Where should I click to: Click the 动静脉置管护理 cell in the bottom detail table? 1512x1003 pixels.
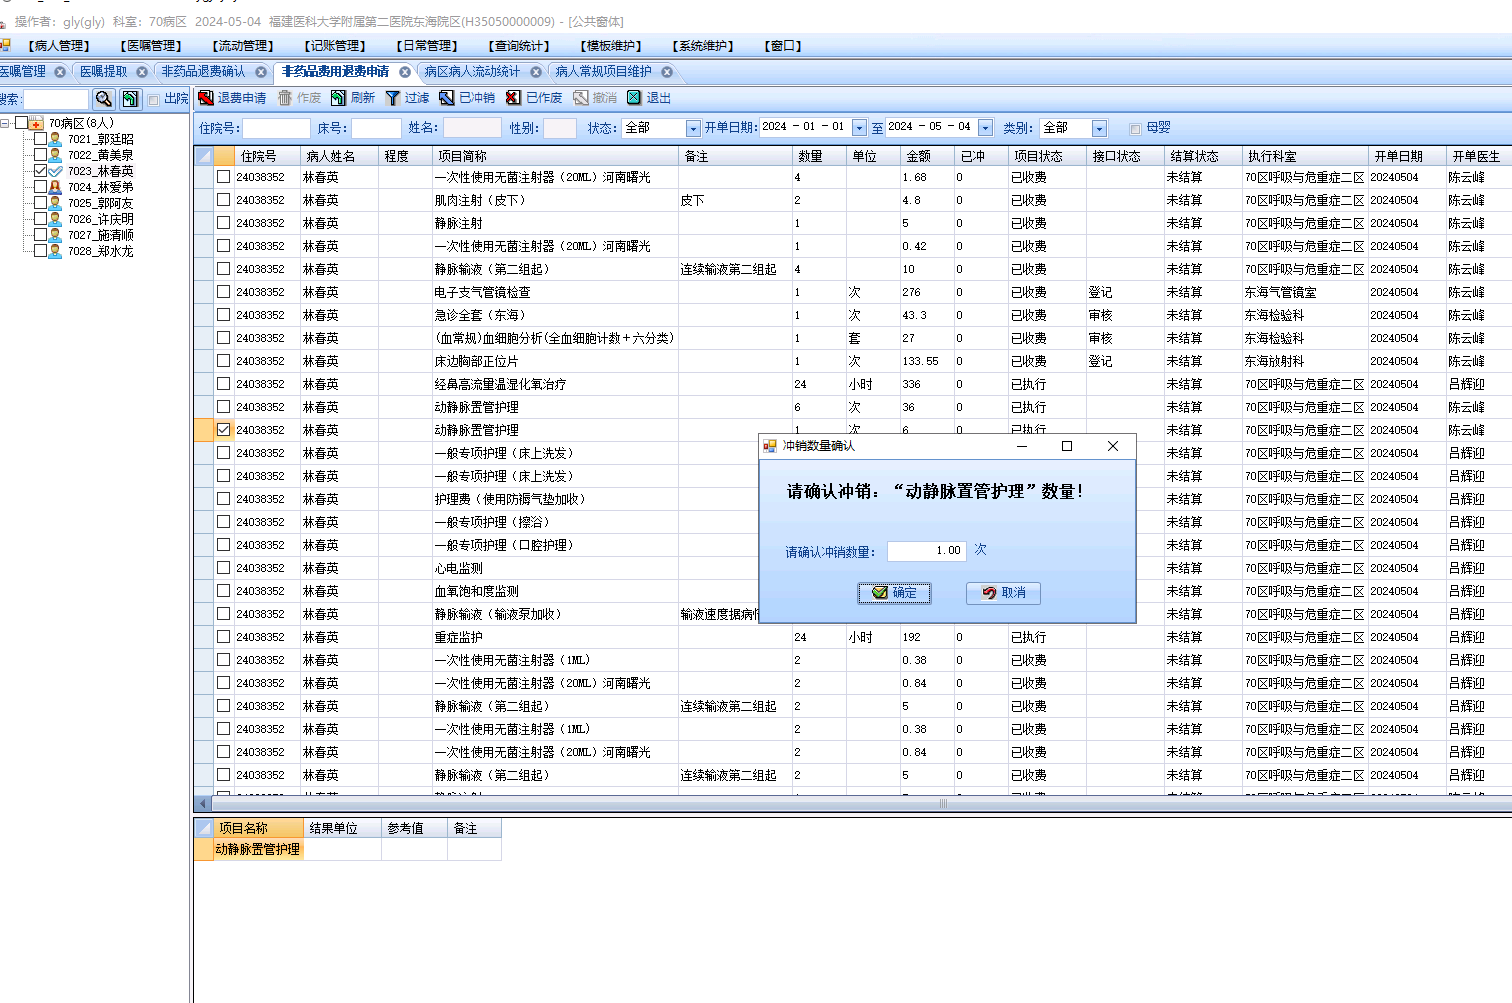tap(257, 849)
